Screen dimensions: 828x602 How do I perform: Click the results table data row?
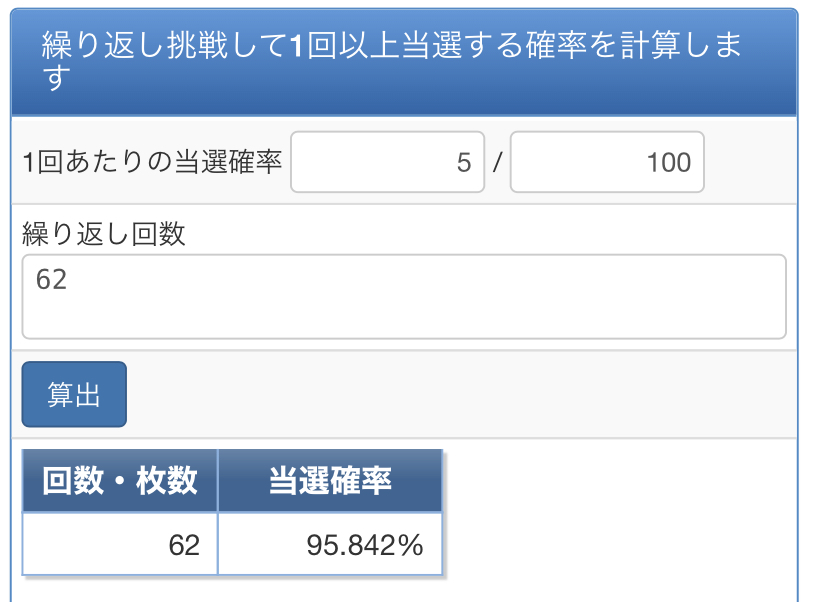pos(232,545)
